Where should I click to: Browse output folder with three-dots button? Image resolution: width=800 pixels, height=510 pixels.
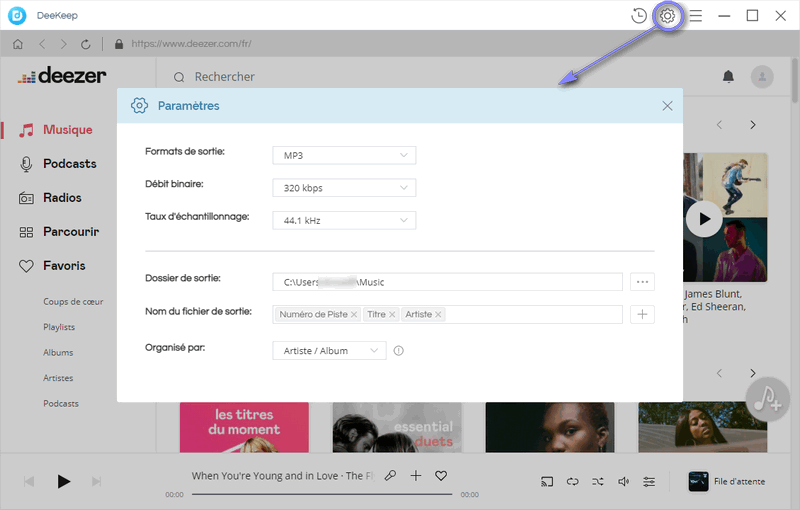tap(642, 282)
